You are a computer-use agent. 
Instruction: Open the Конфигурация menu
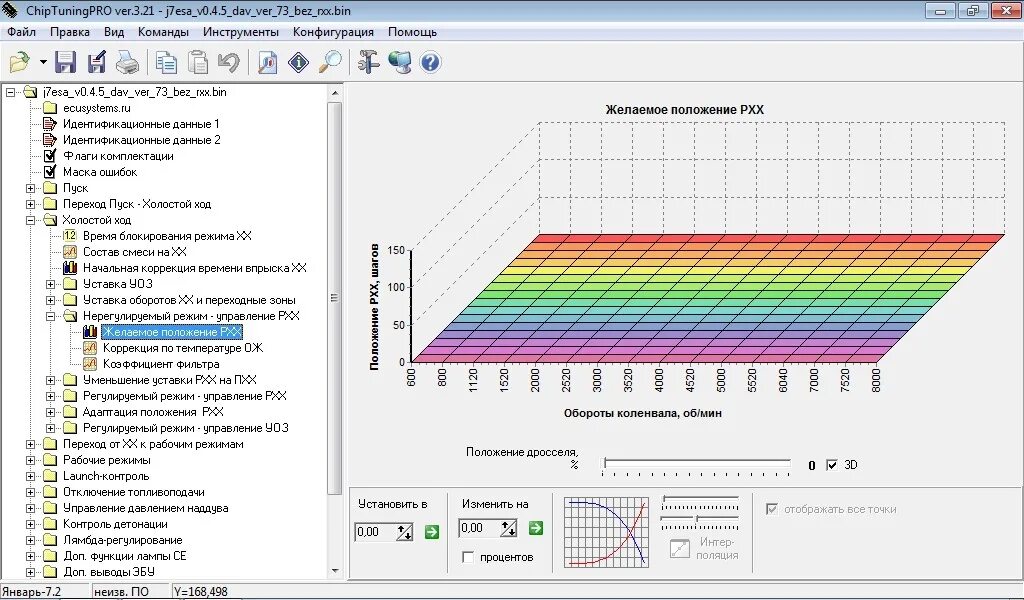(333, 32)
